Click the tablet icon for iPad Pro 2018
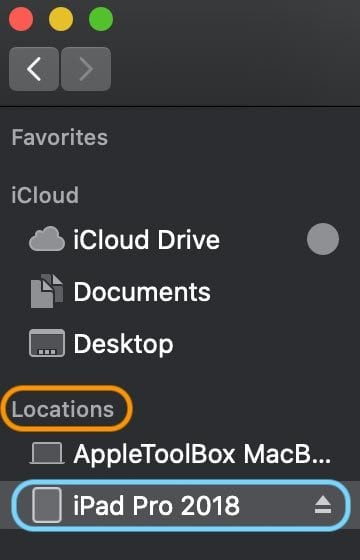Viewport: 360px width, 560px height. (x=47, y=505)
